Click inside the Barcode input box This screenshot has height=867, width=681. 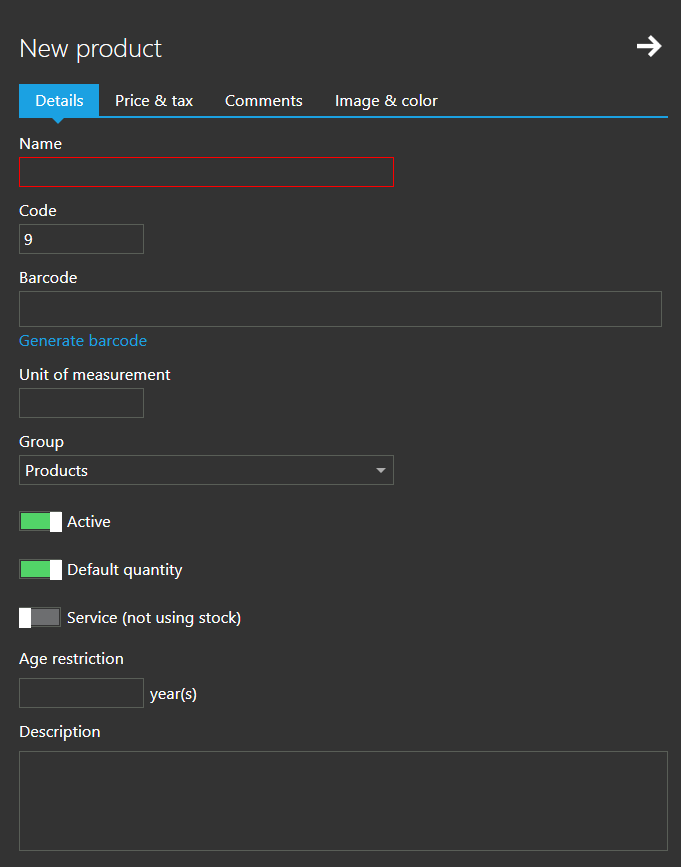(x=340, y=309)
